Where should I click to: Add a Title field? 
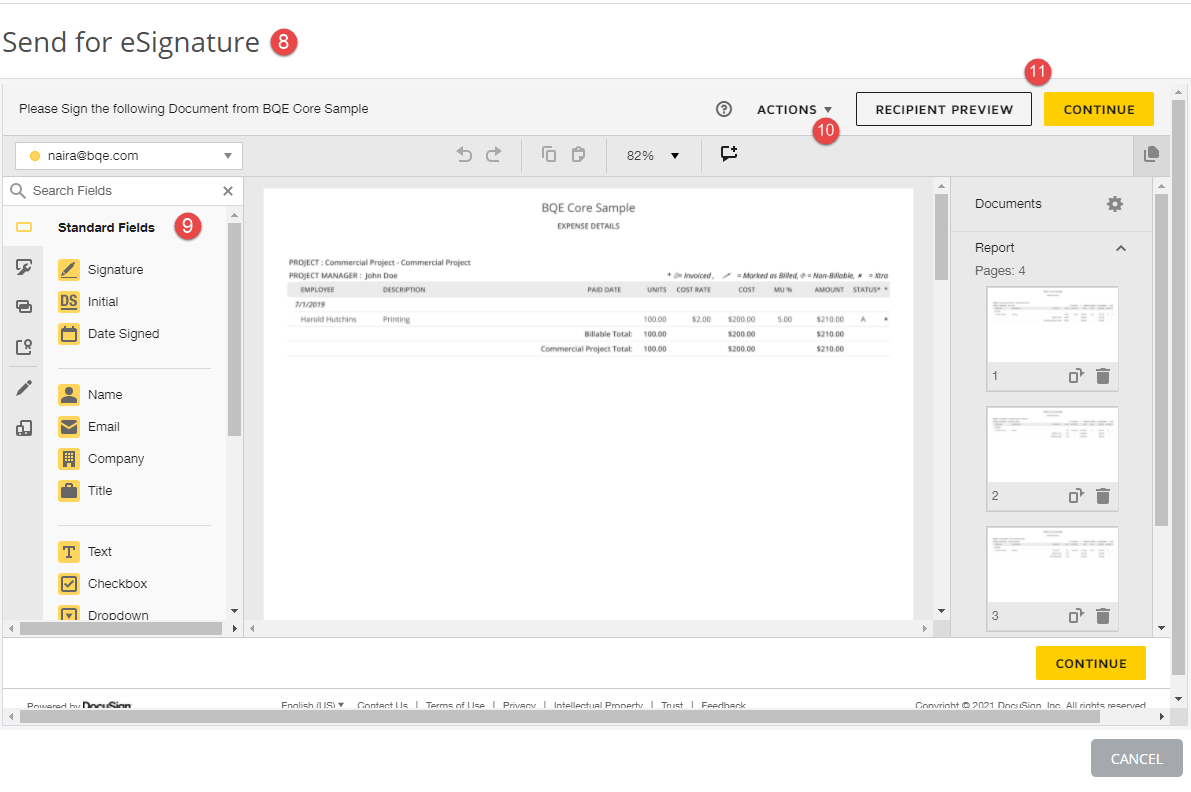85,491
